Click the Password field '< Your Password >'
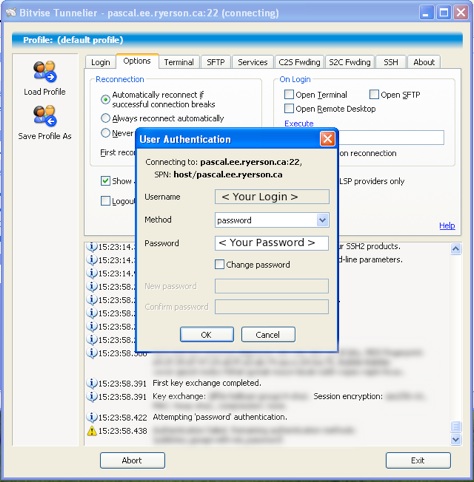This screenshot has height=482, width=474. pyautogui.click(x=272, y=243)
